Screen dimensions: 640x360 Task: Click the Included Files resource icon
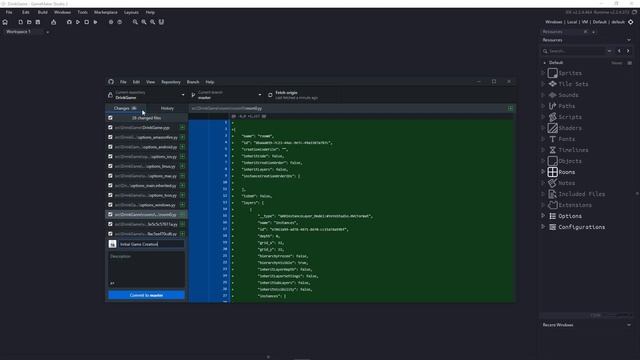pos(552,194)
